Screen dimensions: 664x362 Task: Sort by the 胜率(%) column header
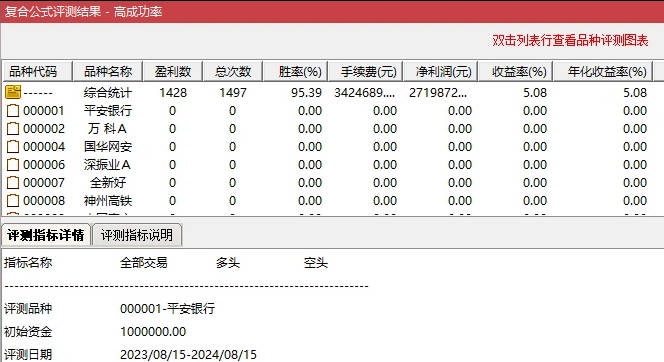tap(295, 71)
